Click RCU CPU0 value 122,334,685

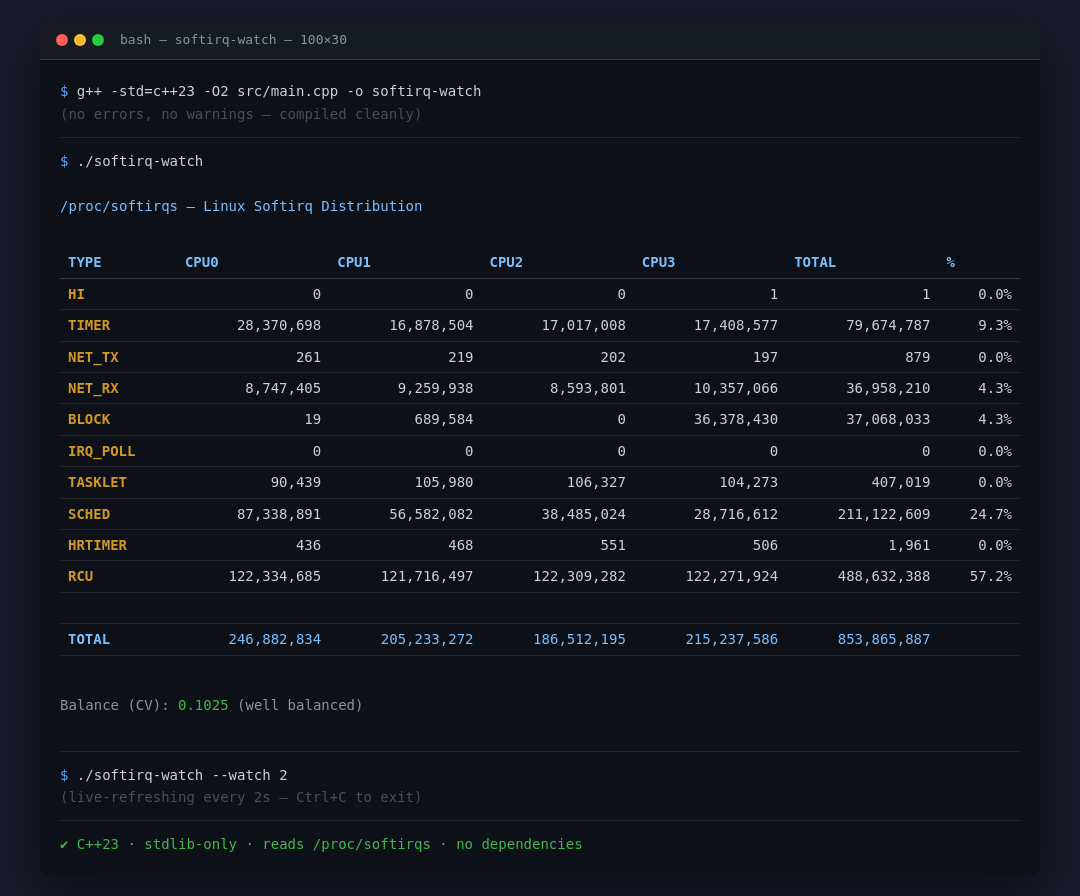[275, 576]
